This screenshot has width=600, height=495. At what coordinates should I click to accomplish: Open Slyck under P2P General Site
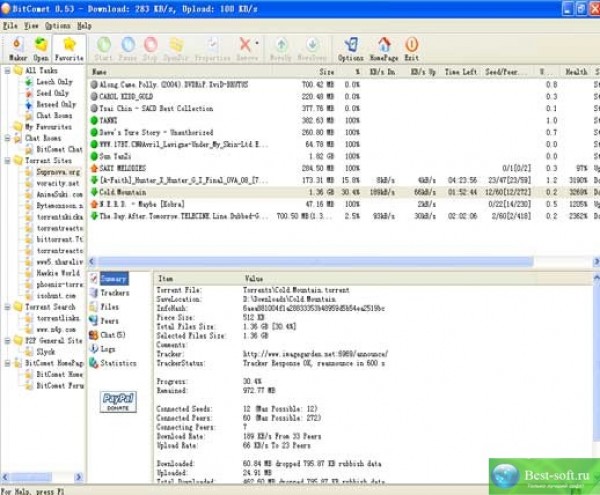[46, 352]
